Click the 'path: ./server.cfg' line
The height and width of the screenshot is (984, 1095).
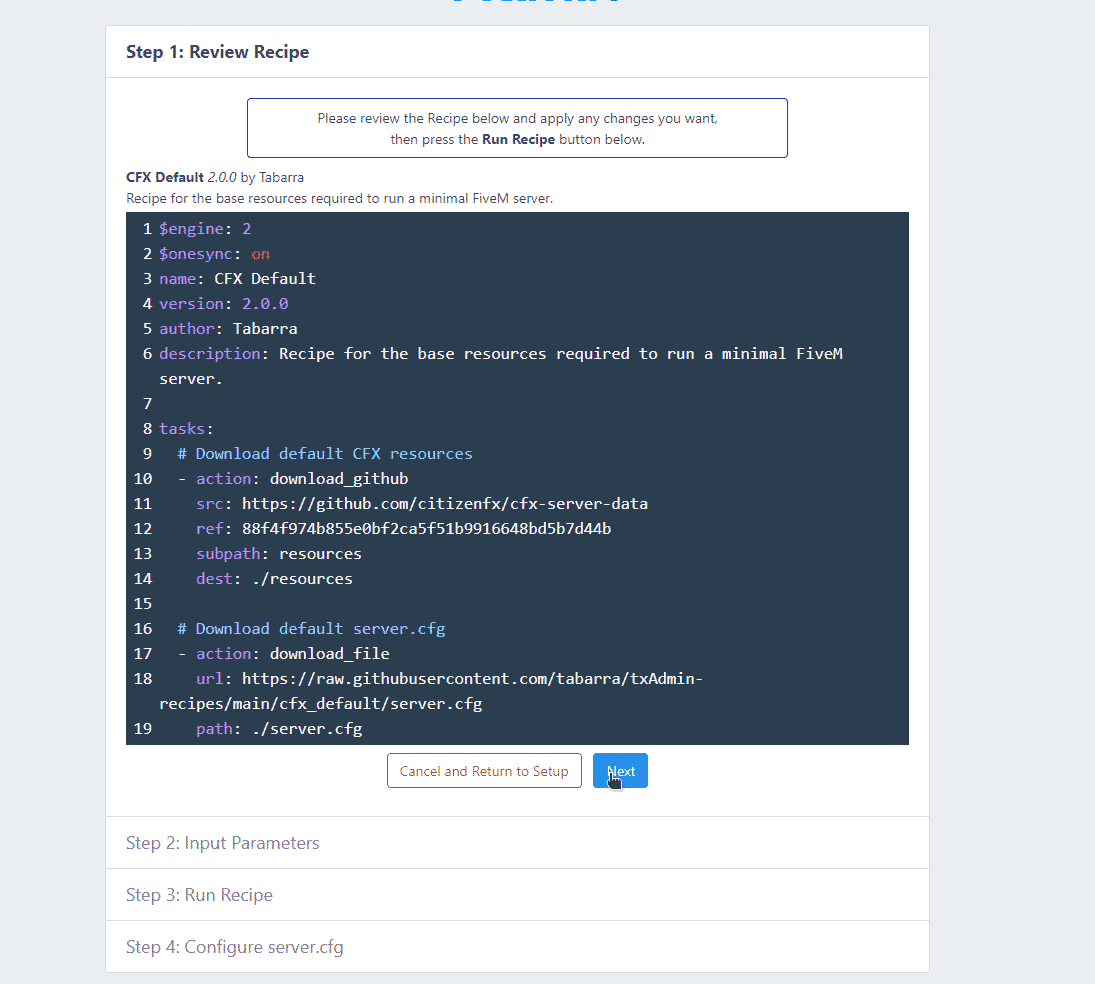[x=279, y=729]
